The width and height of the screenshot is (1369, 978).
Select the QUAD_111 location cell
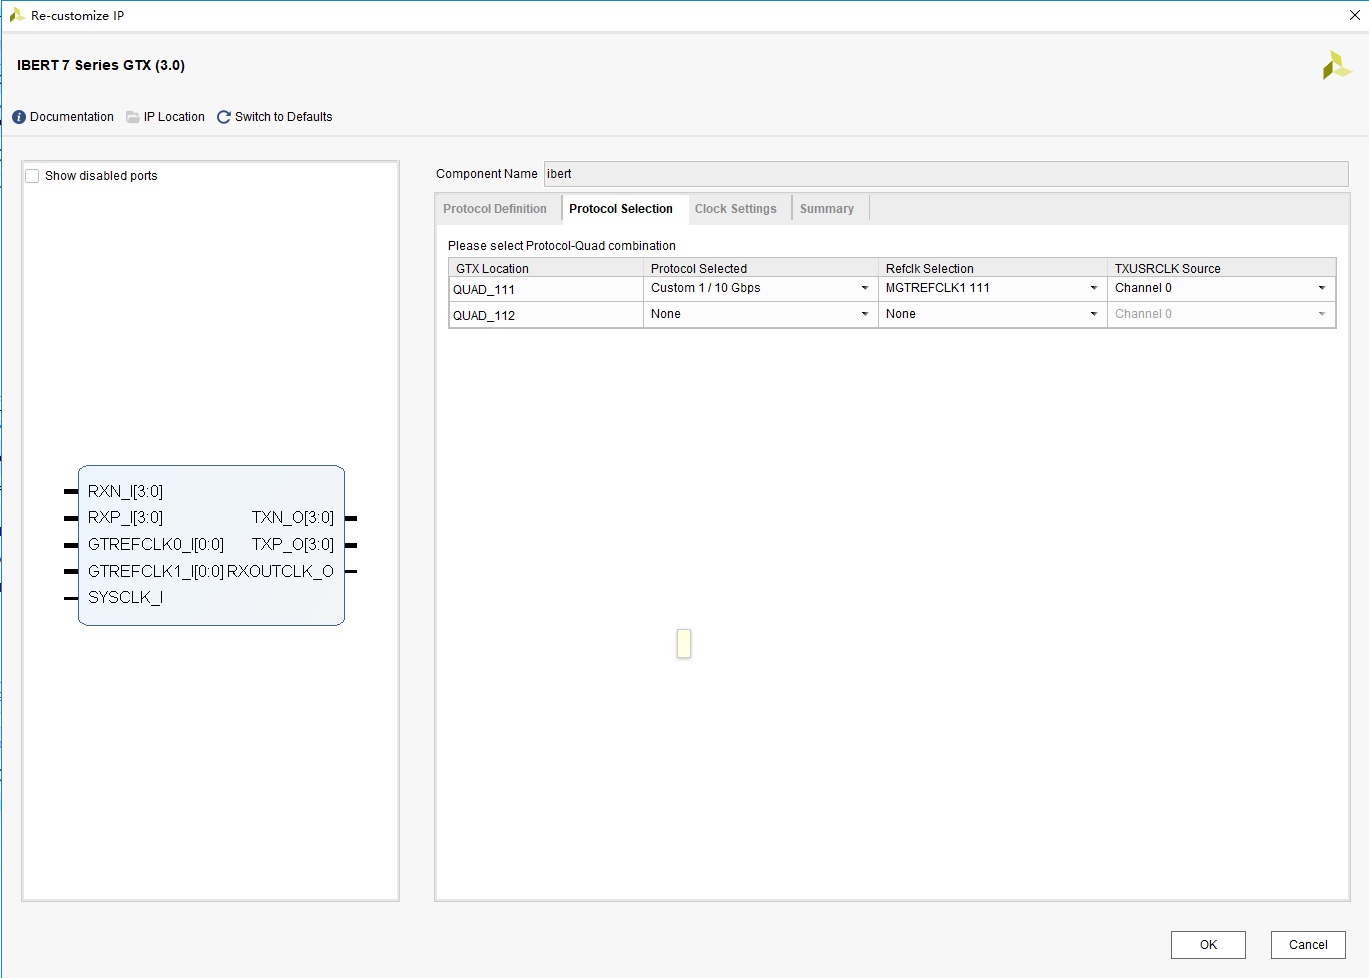coord(546,290)
